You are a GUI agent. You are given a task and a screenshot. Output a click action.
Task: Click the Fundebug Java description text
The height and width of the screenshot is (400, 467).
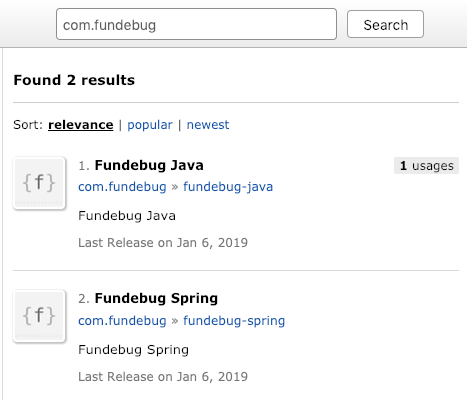coord(127,216)
